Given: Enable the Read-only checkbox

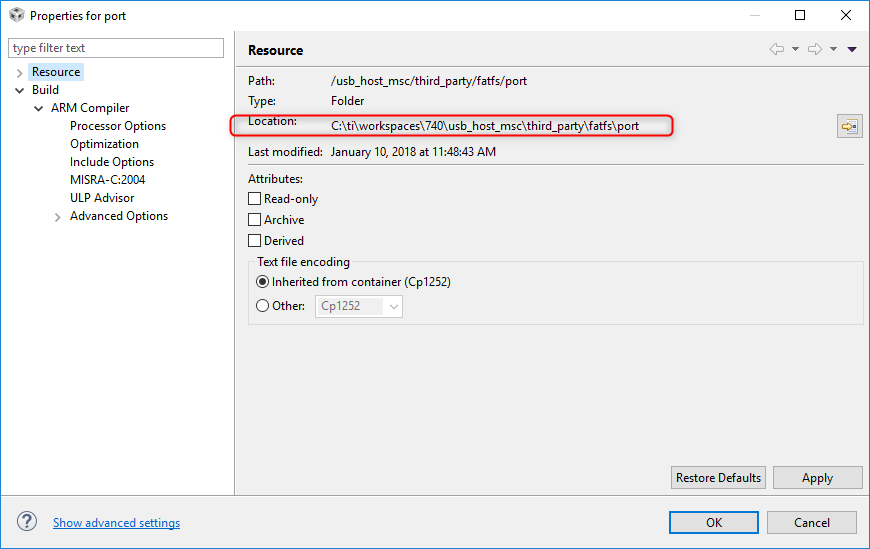Looking at the screenshot, I should 255,199.
